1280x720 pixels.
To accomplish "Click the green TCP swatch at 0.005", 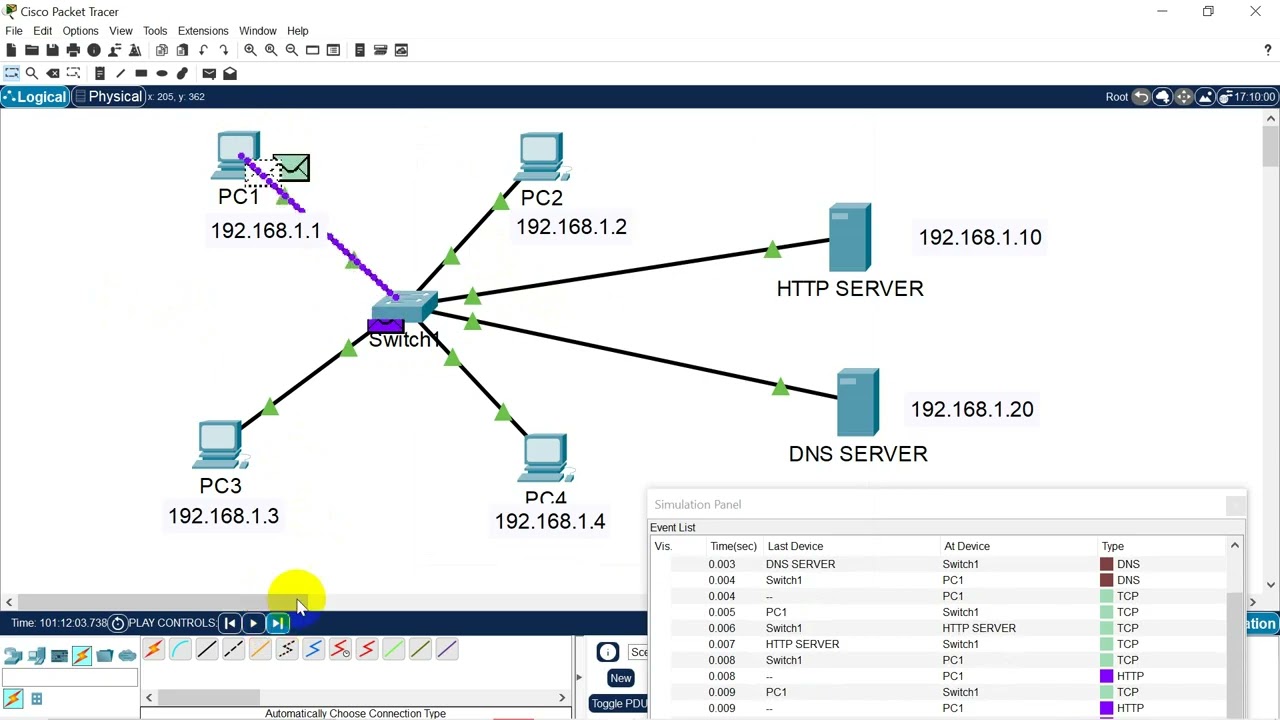I will click(1106, 612).
